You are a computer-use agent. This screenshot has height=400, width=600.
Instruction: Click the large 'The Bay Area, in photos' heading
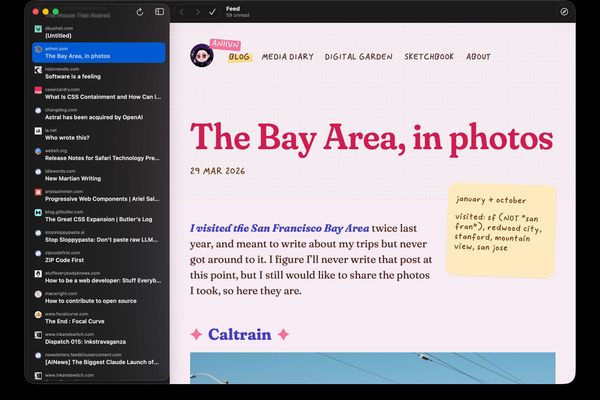pyautogui.click(x=372, y=138)
